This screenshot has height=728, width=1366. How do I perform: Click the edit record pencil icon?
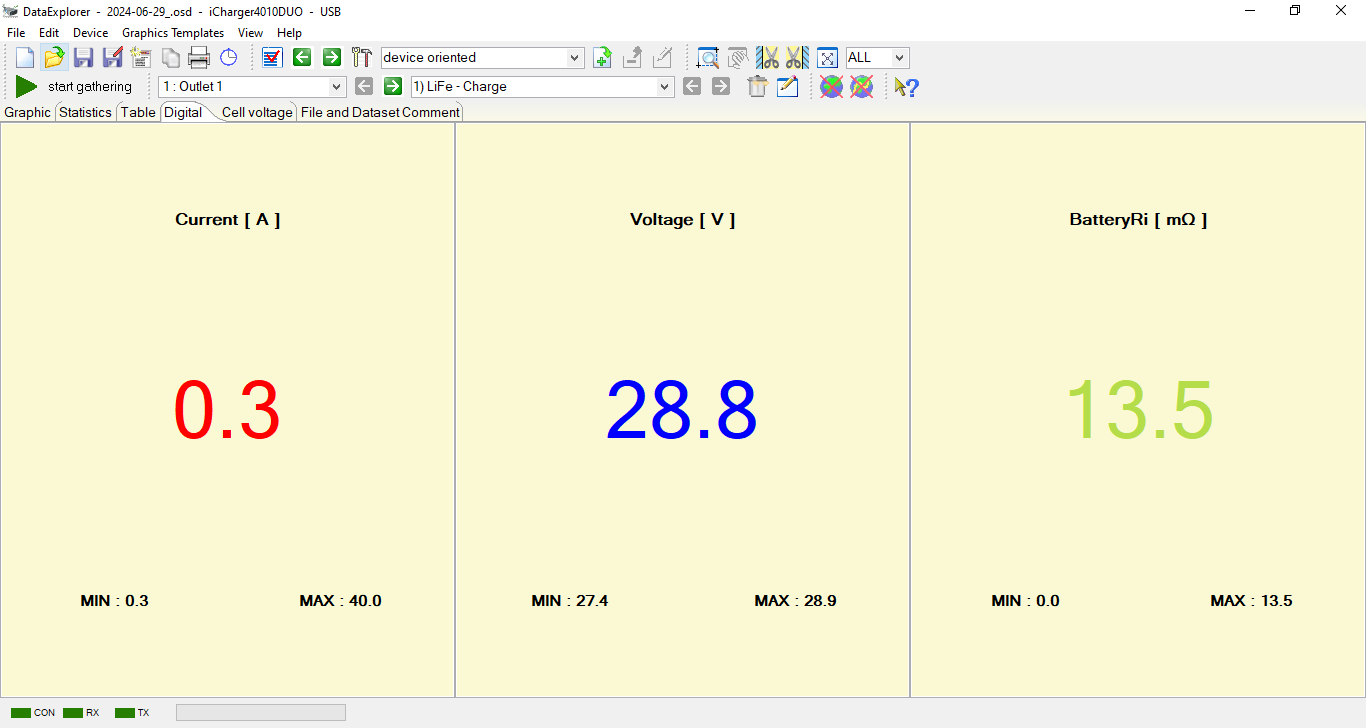pyautogui.click(x=788, y=87)
